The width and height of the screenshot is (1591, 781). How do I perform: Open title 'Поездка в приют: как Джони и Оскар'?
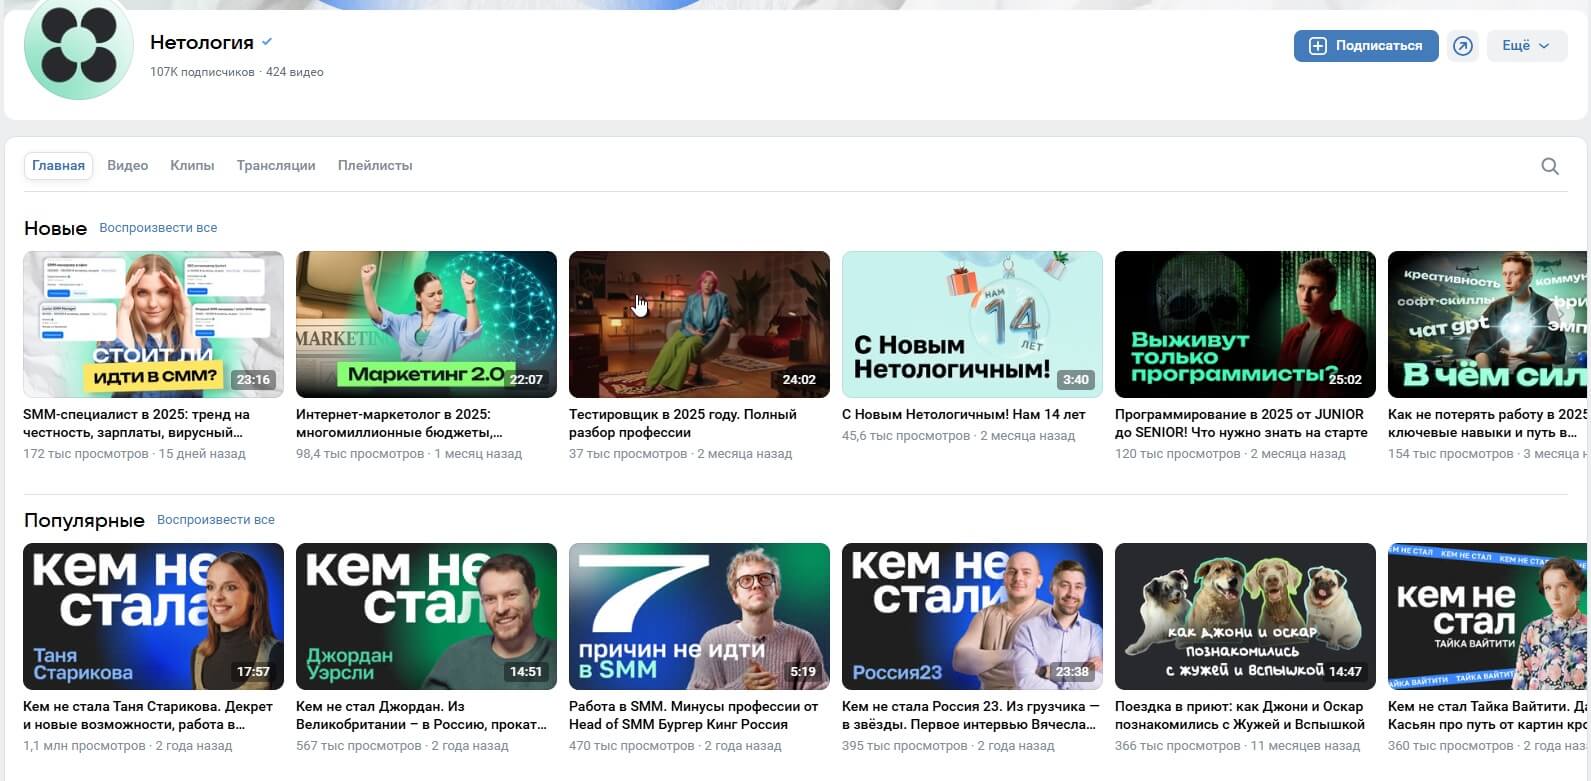pyautogui.click(x=1240, y=716)
